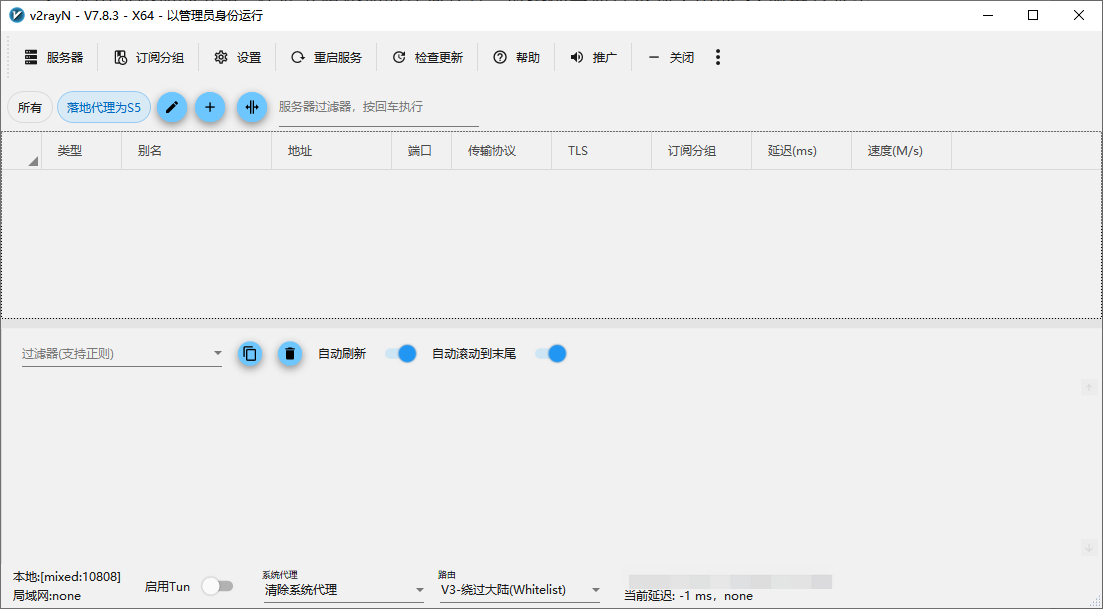Click 重启服务 to restart the service
Screen dimensions: 1103x609
[x=326, y=58]
